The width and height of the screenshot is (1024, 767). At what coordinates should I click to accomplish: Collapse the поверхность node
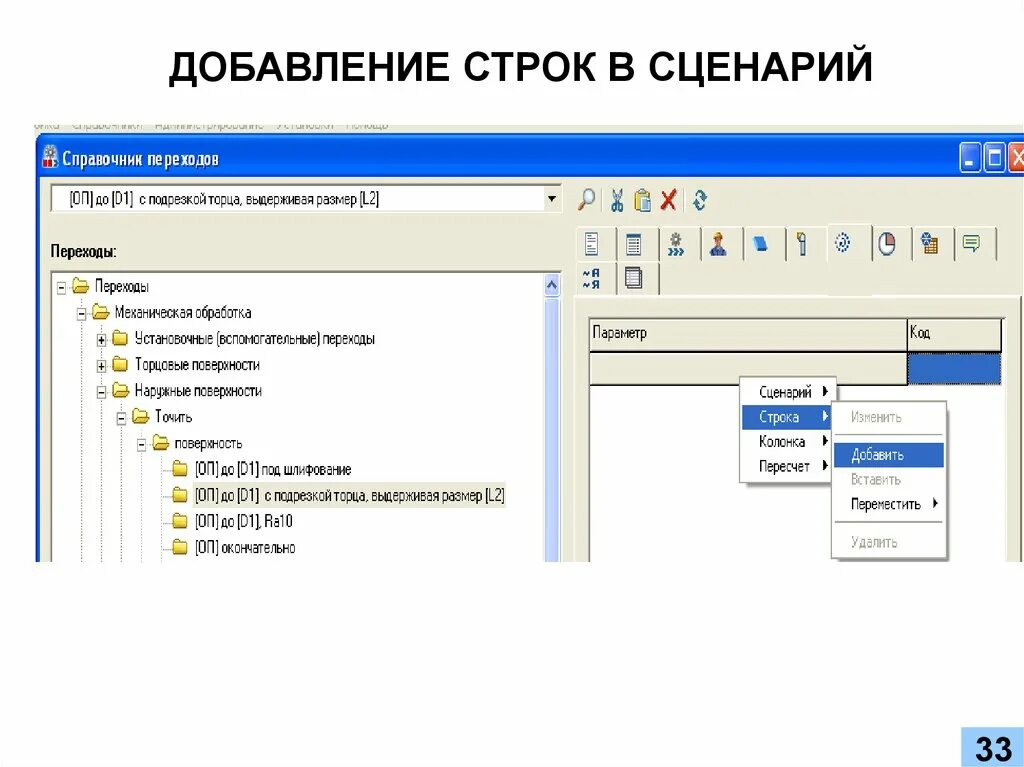coord(142,444)
